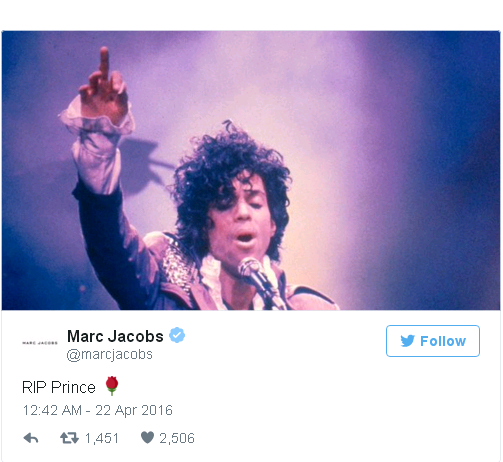Viewport: 503px width, 462px height.
Task: Open the Marc Jacobs display name link
Action: click(115, 336)
